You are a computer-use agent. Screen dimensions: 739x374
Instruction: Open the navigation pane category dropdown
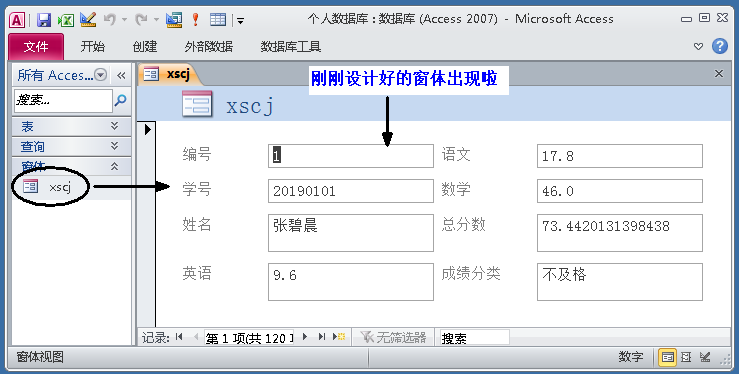[100, 75]
